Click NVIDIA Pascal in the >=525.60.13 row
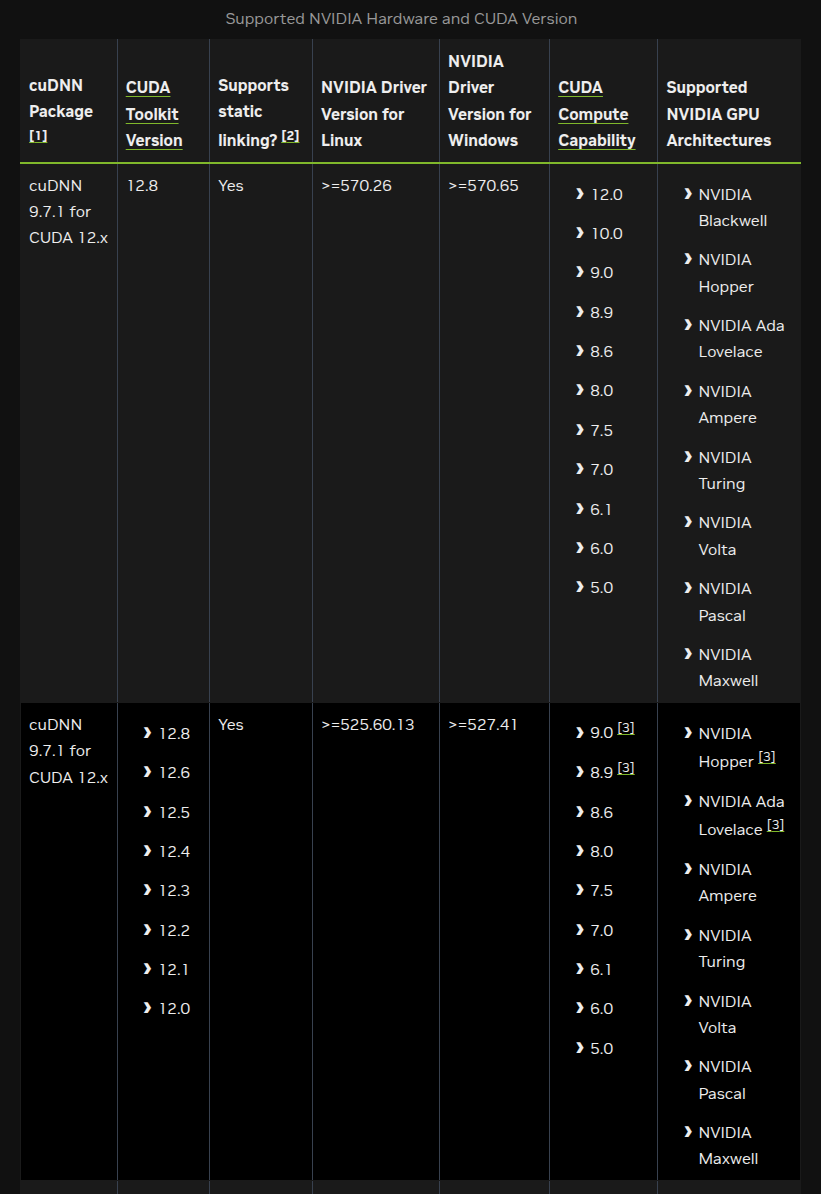 (x=725, y=1081)
